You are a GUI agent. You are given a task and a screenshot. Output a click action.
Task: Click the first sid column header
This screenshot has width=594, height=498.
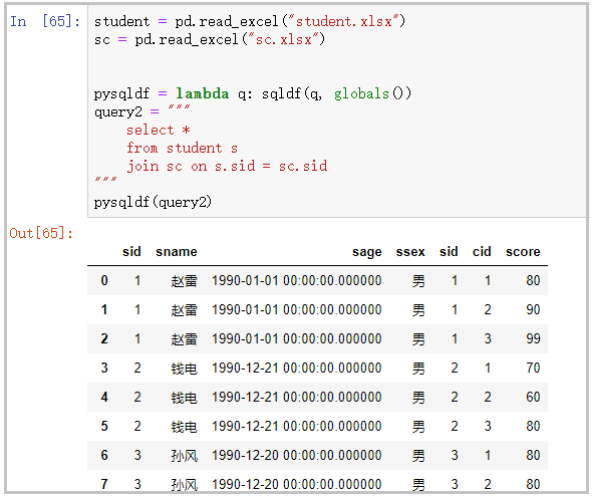pos(131,251)
